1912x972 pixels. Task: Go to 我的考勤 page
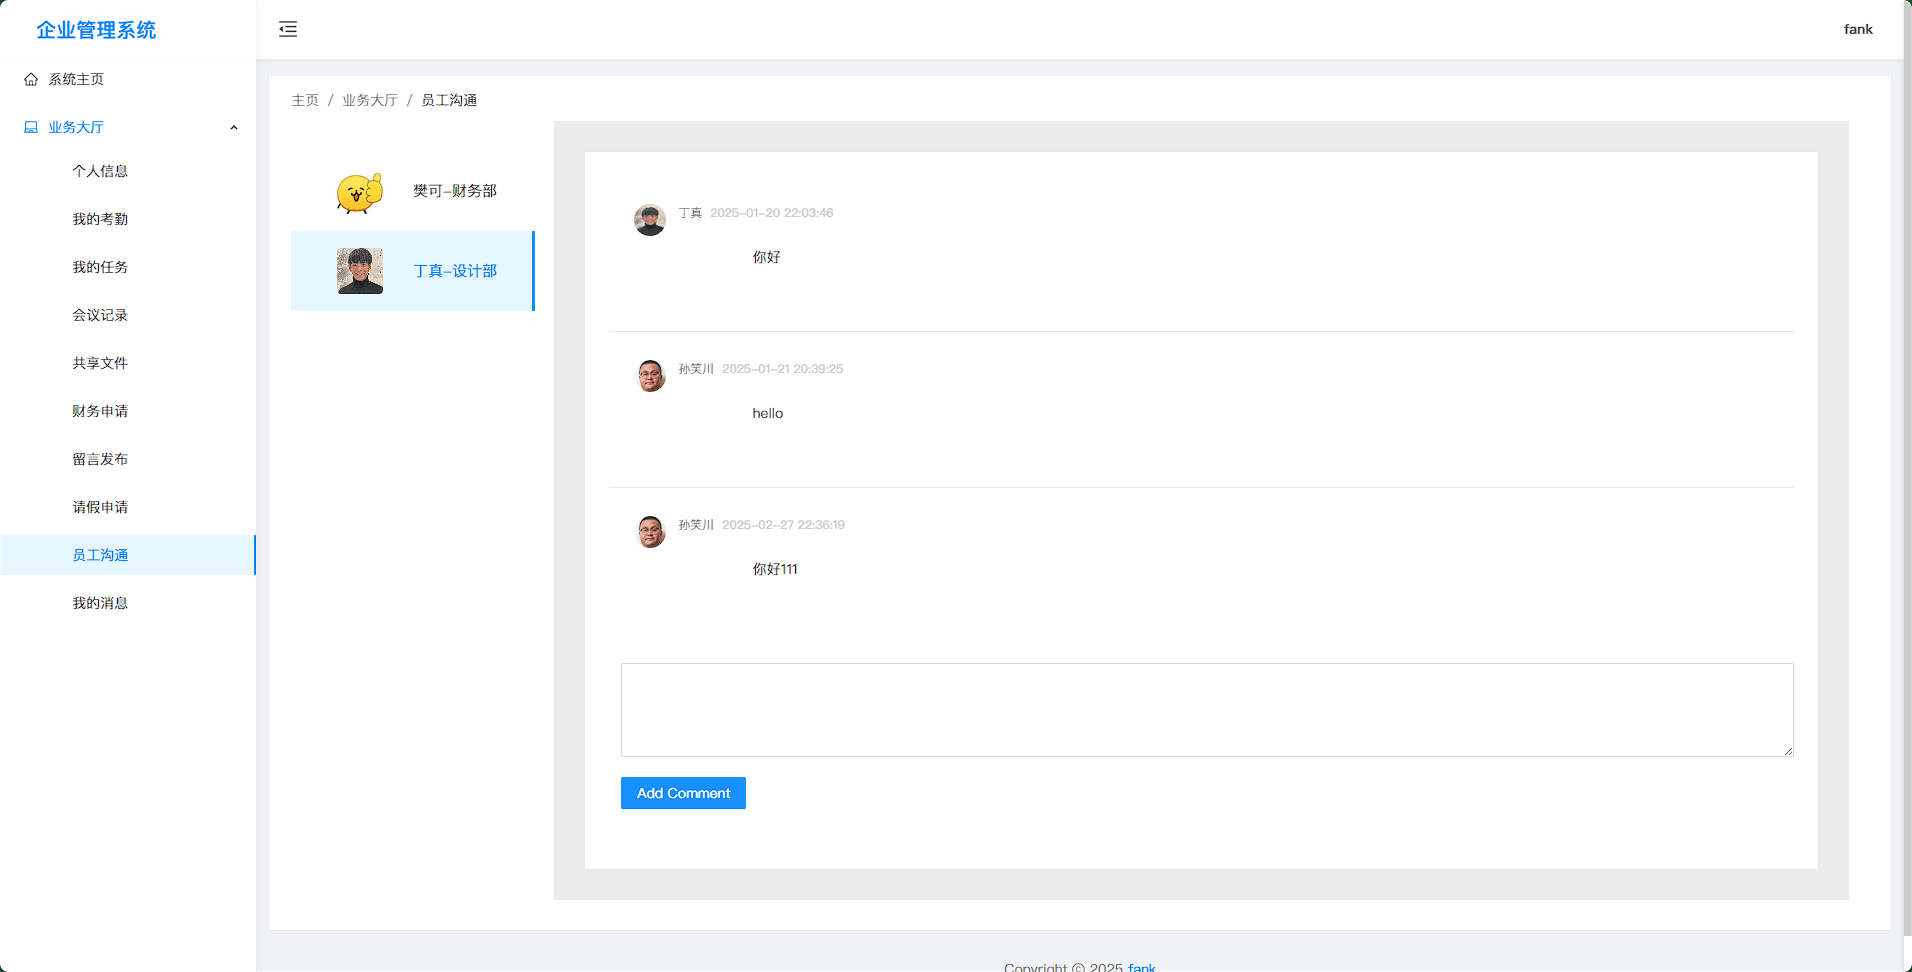(x=100, y=219)
